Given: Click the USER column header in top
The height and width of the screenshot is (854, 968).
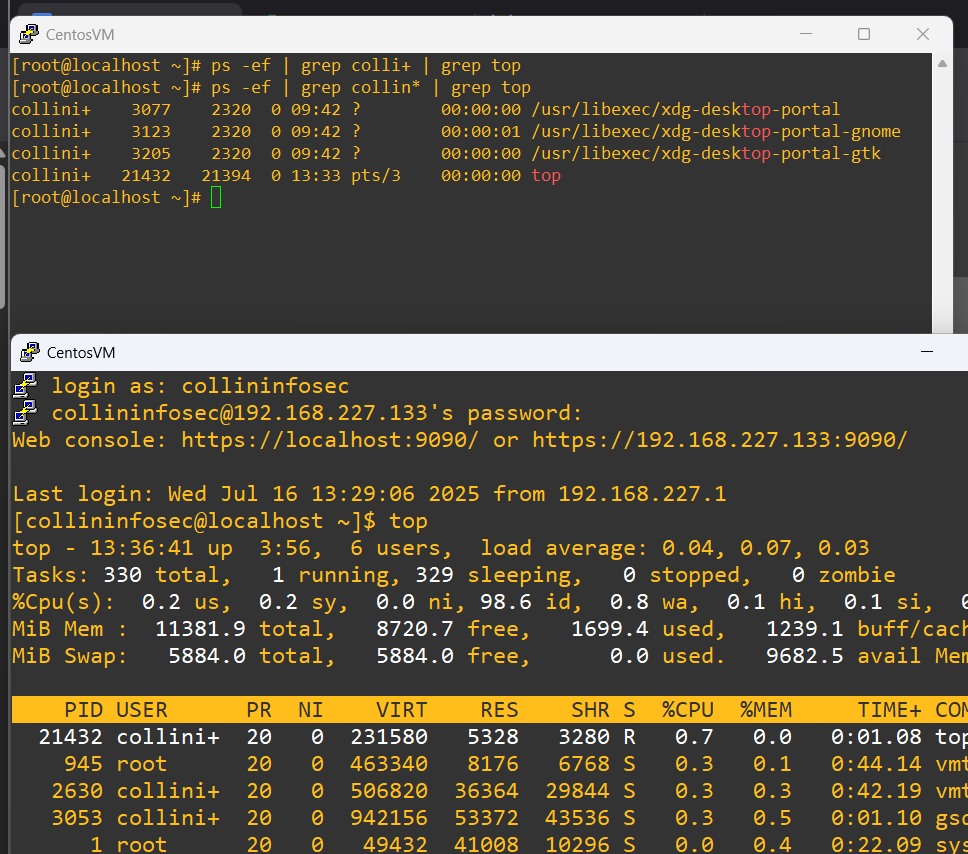Looking at the screenshot, I should (142, 710).
